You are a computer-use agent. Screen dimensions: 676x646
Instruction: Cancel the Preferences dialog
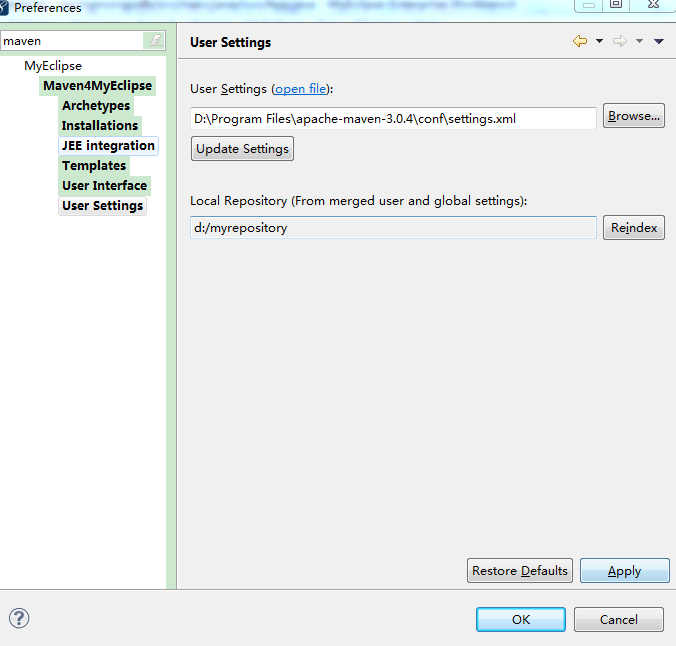pos(619,620)
